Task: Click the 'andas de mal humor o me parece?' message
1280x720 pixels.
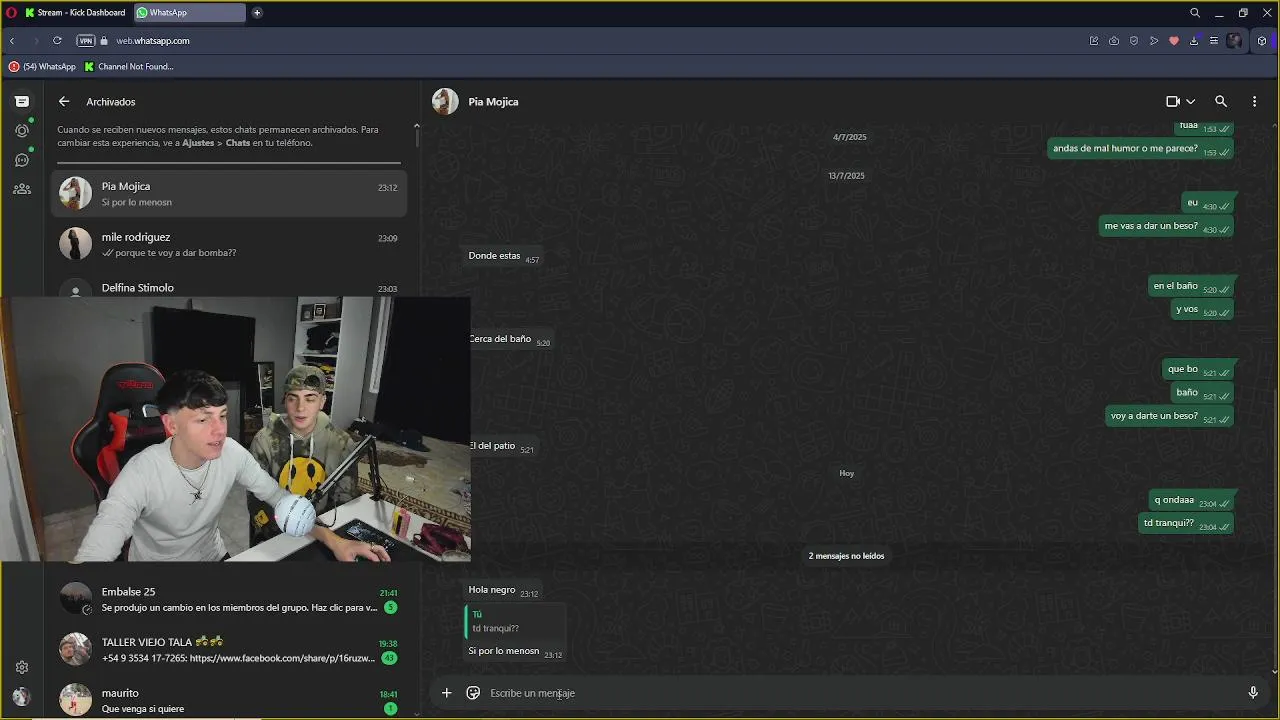Action: pos(1139,149)
